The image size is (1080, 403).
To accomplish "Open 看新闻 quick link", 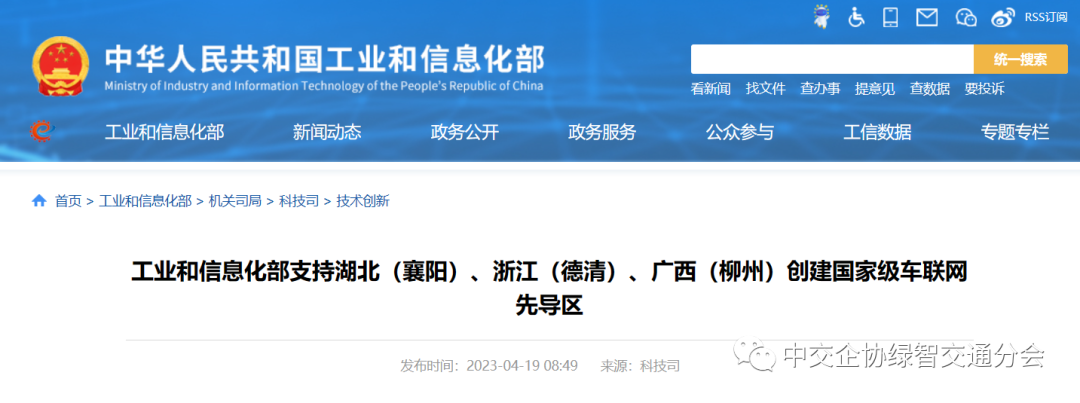I will [x=711, y=88].
